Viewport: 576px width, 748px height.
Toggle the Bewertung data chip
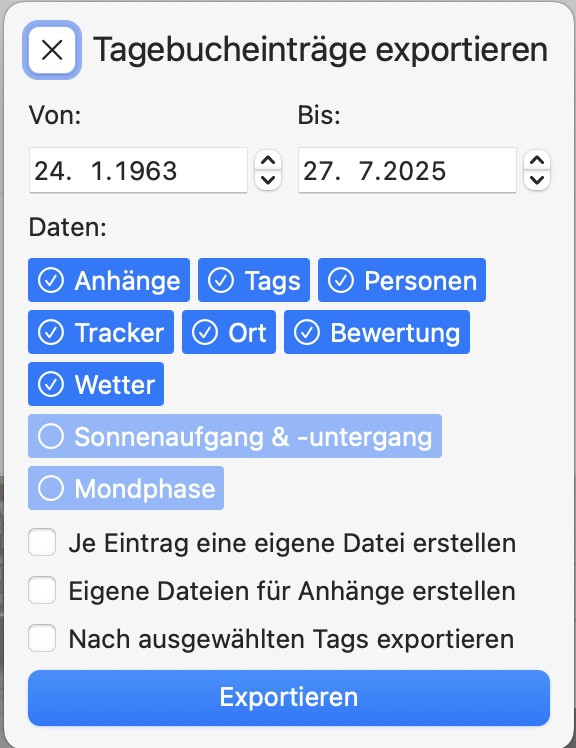[377, 332]
